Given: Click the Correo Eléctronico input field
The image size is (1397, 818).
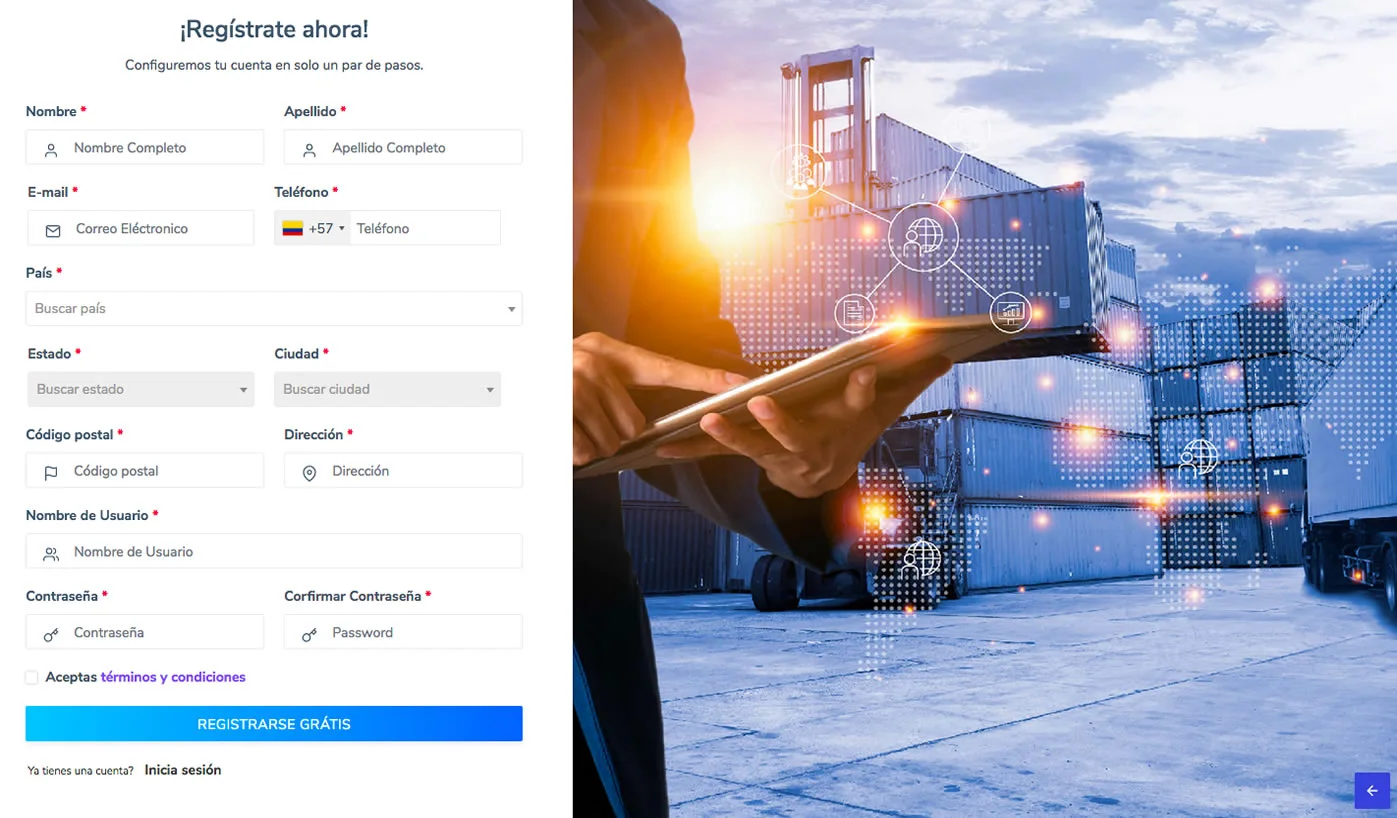Looking at the screenshot, I should (x=141, y=228).
